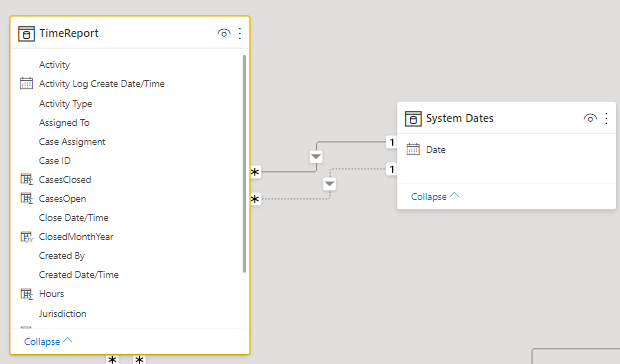
Task: Click the System Dates table icon
Action: 413,119
